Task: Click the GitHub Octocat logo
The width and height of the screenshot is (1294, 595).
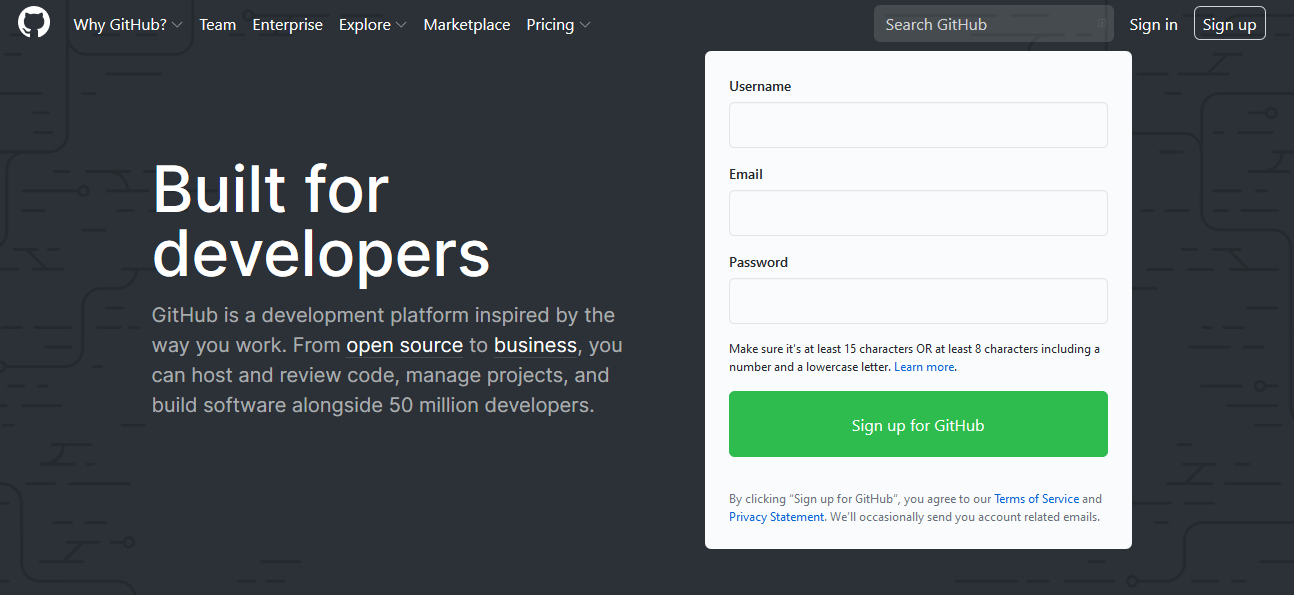Action: coord(33,22)
